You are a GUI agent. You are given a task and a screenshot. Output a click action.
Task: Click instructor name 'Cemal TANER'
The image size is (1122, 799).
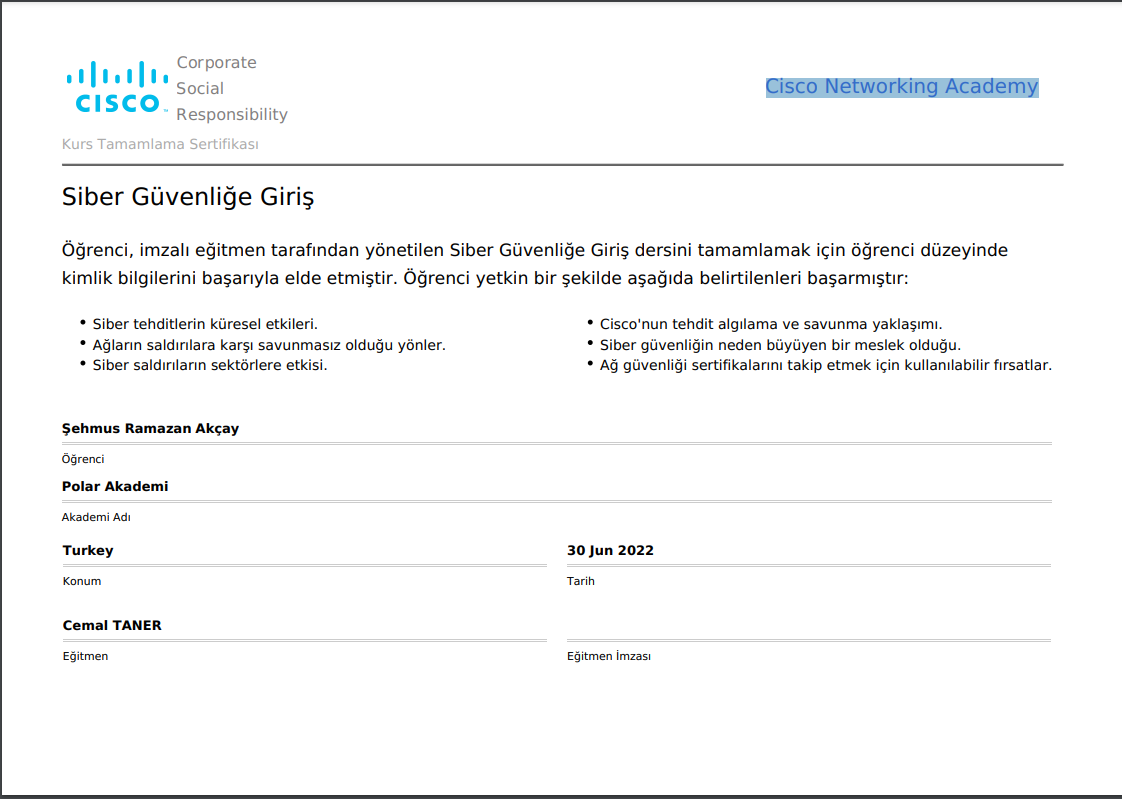pos(112,625)
